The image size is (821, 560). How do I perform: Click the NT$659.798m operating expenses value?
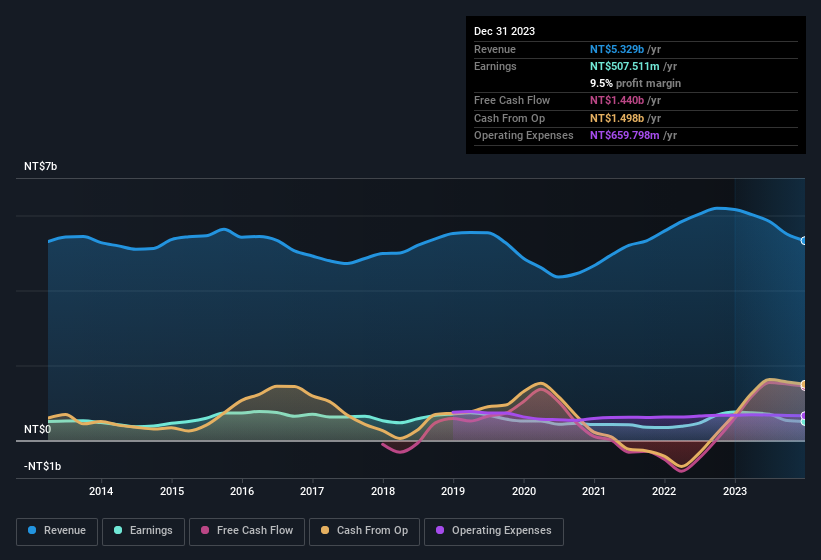(x=625, y=136)
